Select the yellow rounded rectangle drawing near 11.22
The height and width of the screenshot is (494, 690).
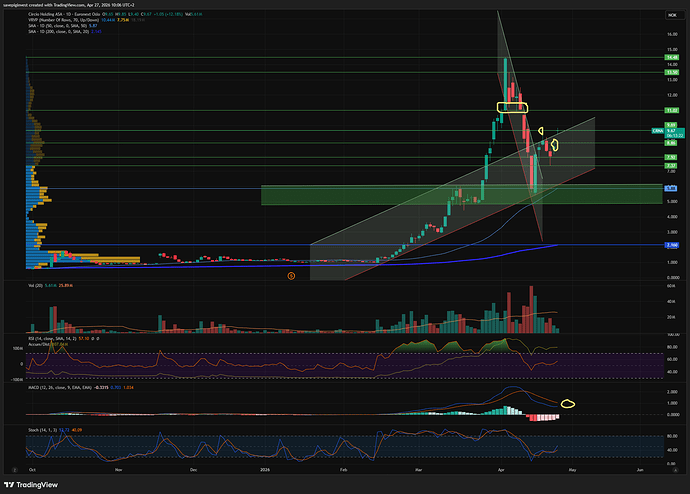point(511,106)
